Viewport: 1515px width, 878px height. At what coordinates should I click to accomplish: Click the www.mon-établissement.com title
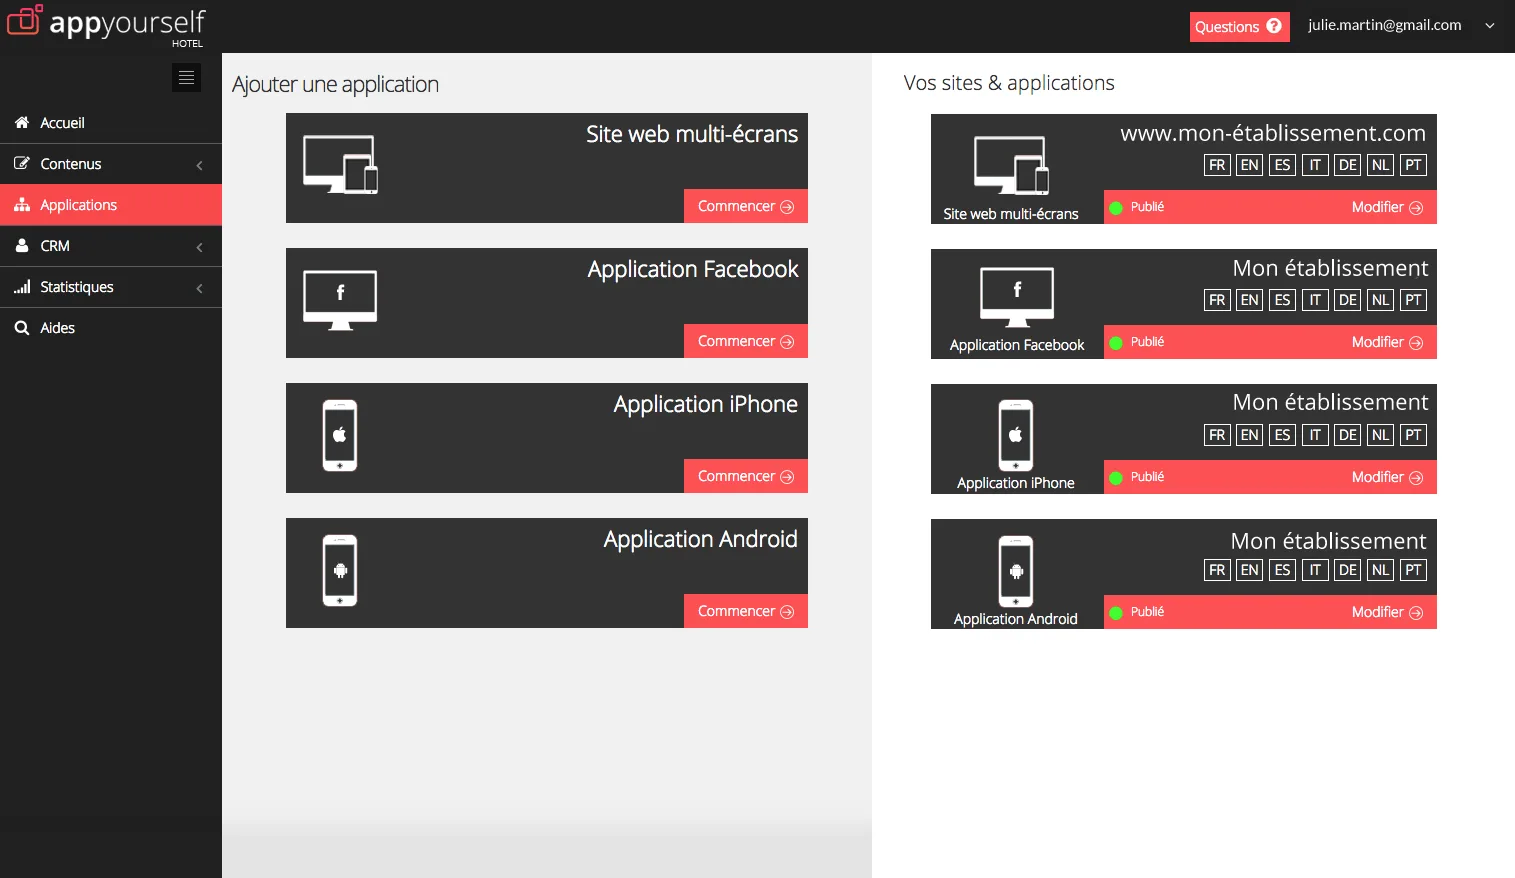click(1273, 133)
